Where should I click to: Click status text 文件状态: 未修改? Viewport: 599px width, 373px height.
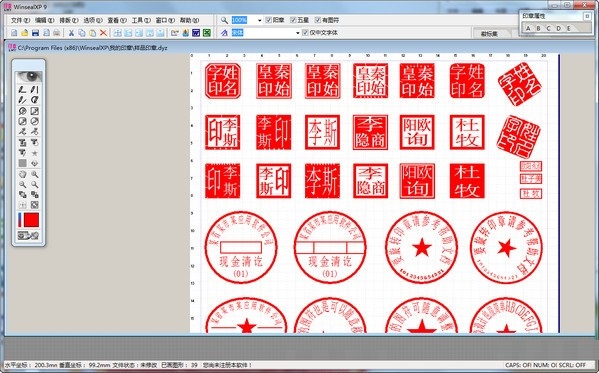coord(135,365)
